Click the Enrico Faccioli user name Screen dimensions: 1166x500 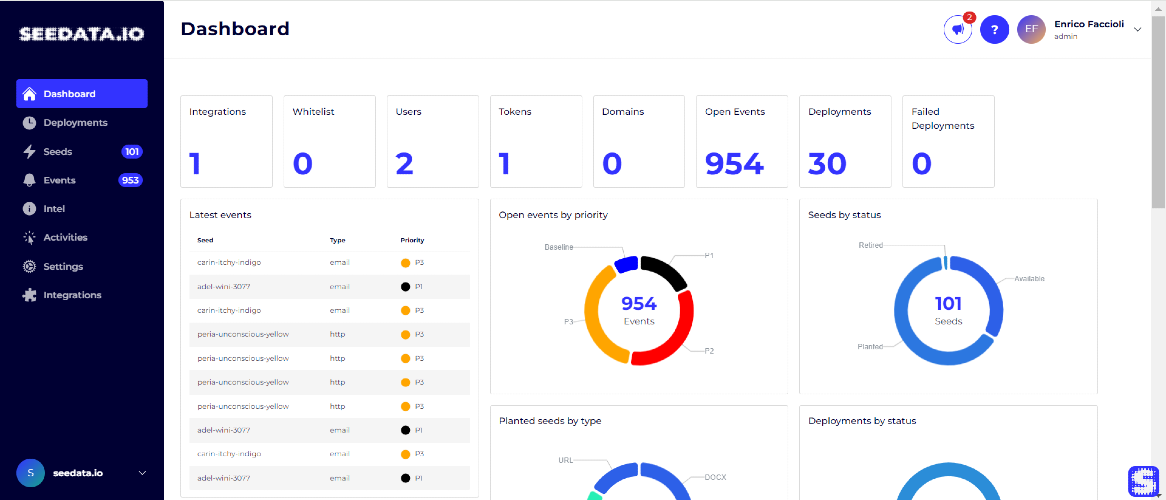[x=1089, y=25]
